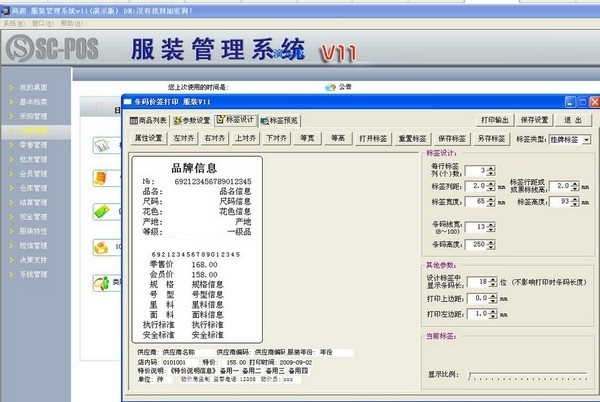The image size is (600, 402).
Task: Switch to the 参数设置 tab
Action: coord(192,120)
